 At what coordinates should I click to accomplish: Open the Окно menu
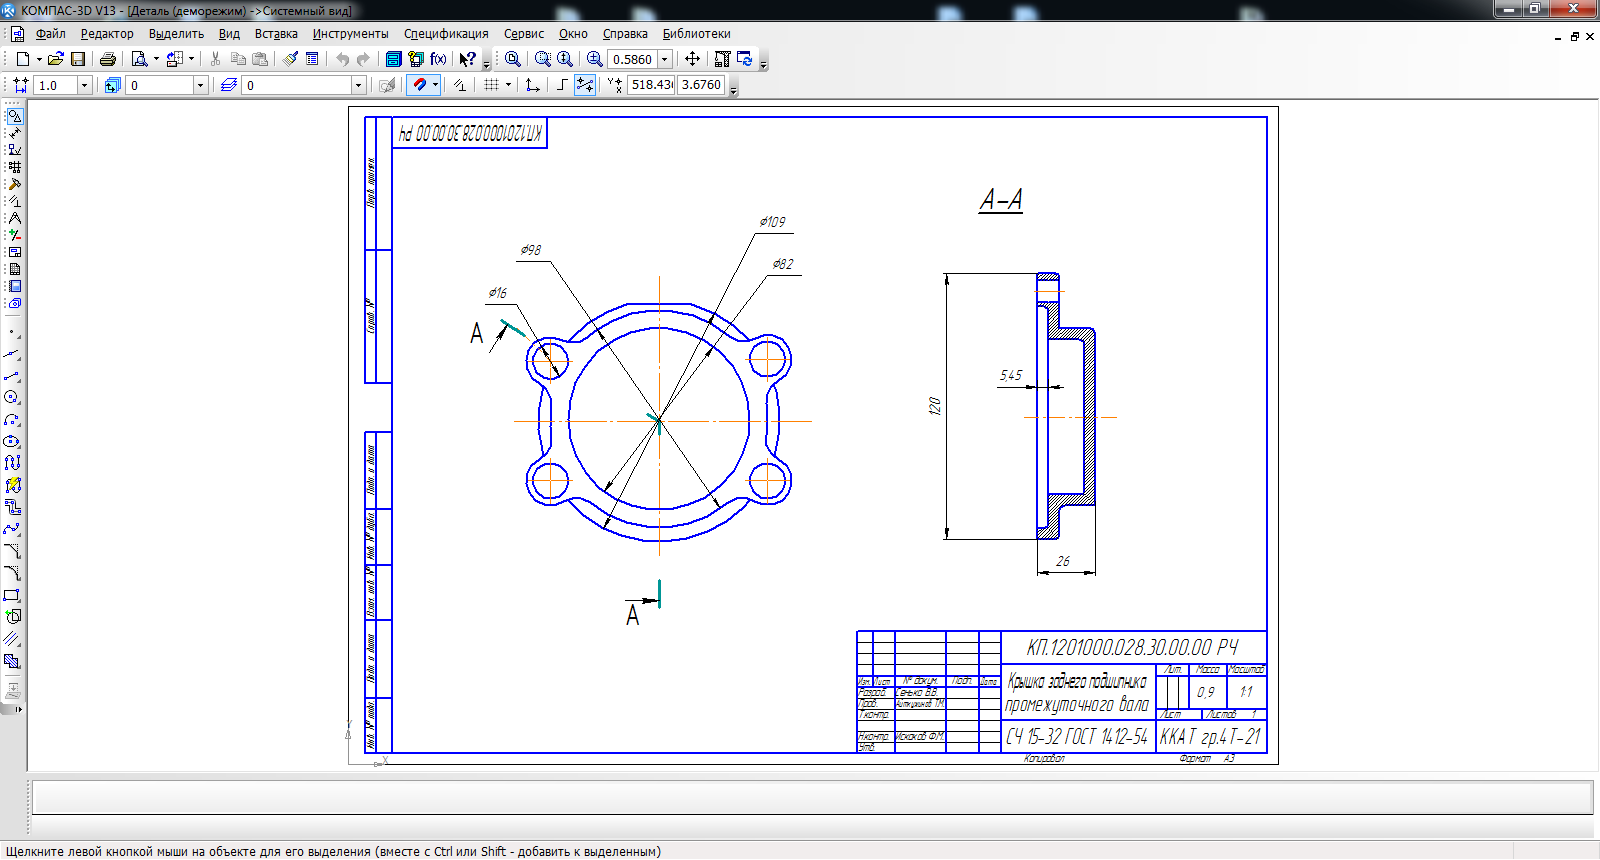573,34
